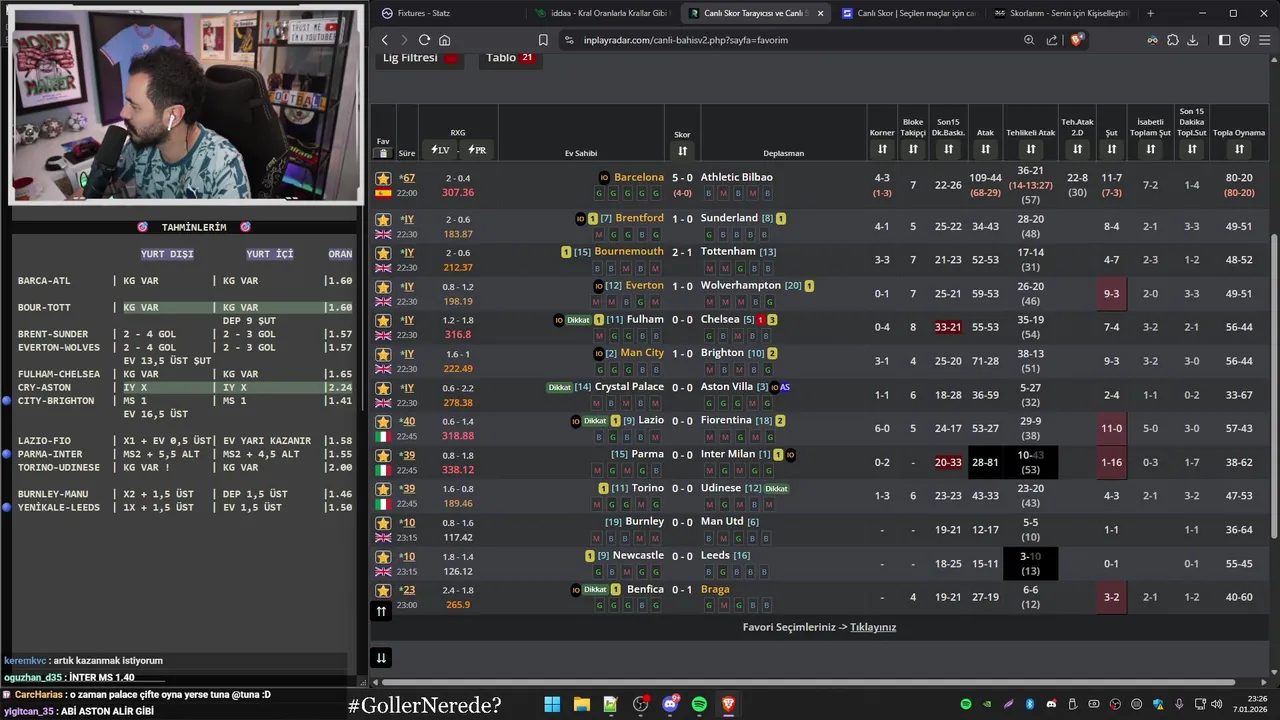Follow the Tıklayınız link
Viewport: 1280px width, 720px height.
click(873, 627)
